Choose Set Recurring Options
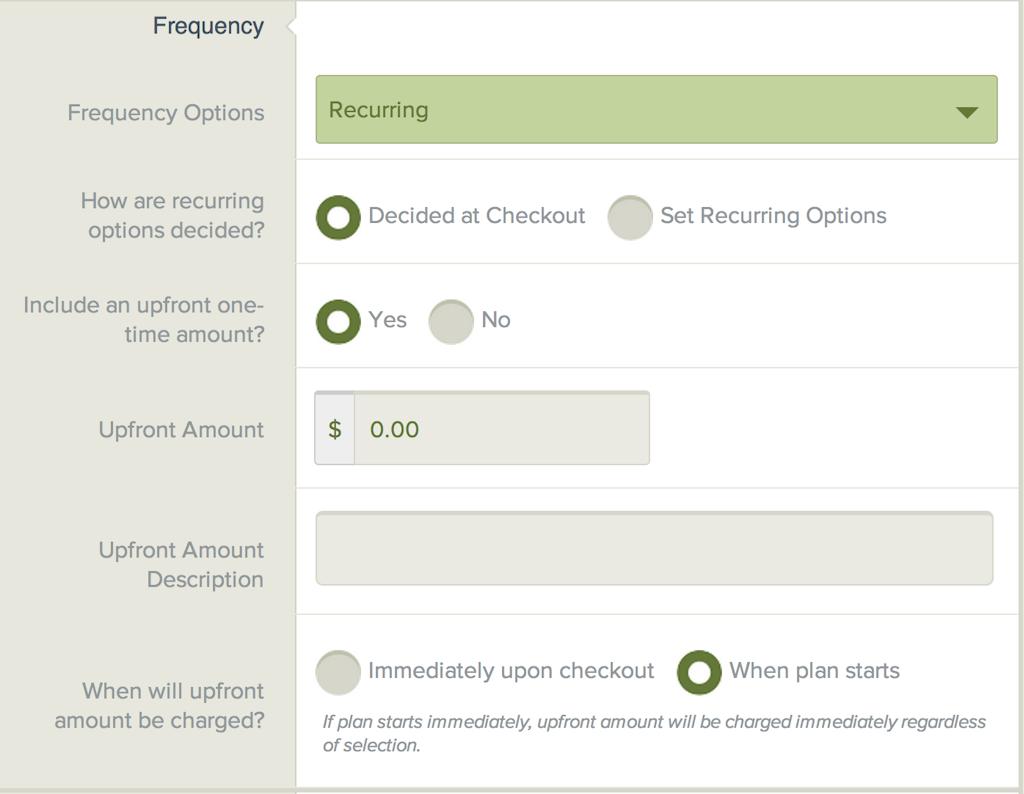Image resolution: width=1024 pixels, height=794 pixels. (x=630, y=217)
